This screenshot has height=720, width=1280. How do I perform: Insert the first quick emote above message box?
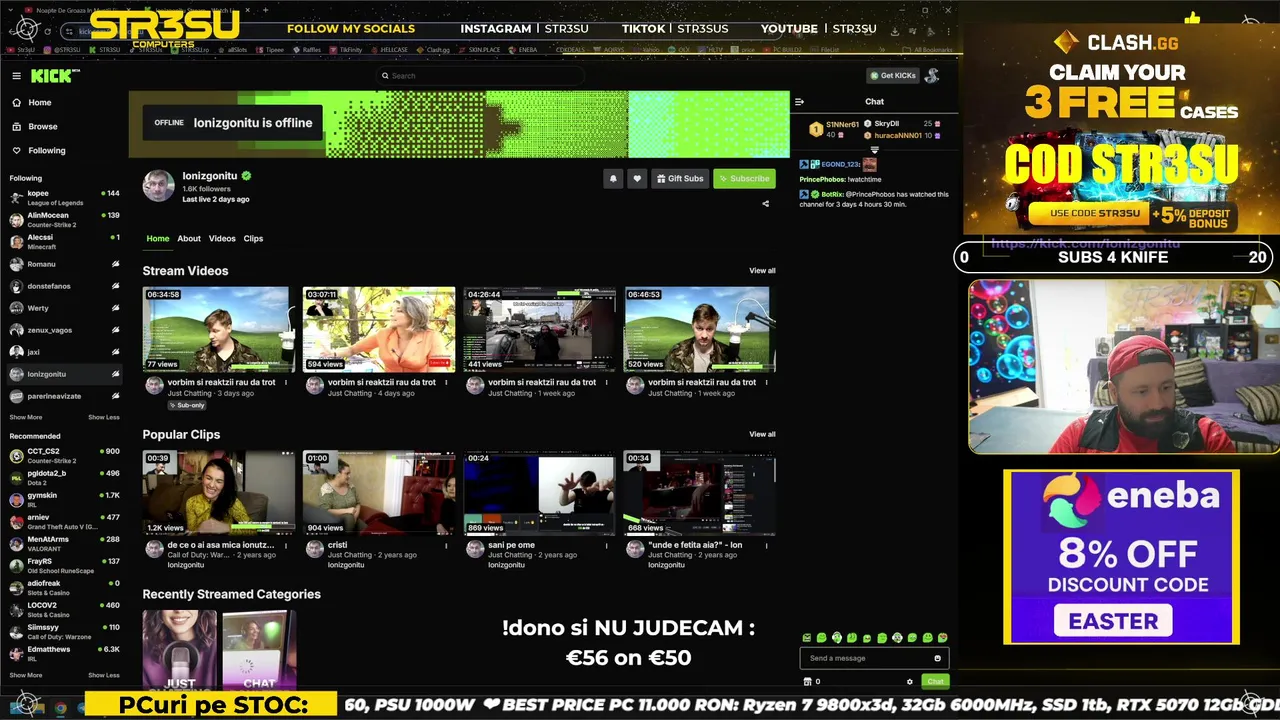(x=807, y=638)
